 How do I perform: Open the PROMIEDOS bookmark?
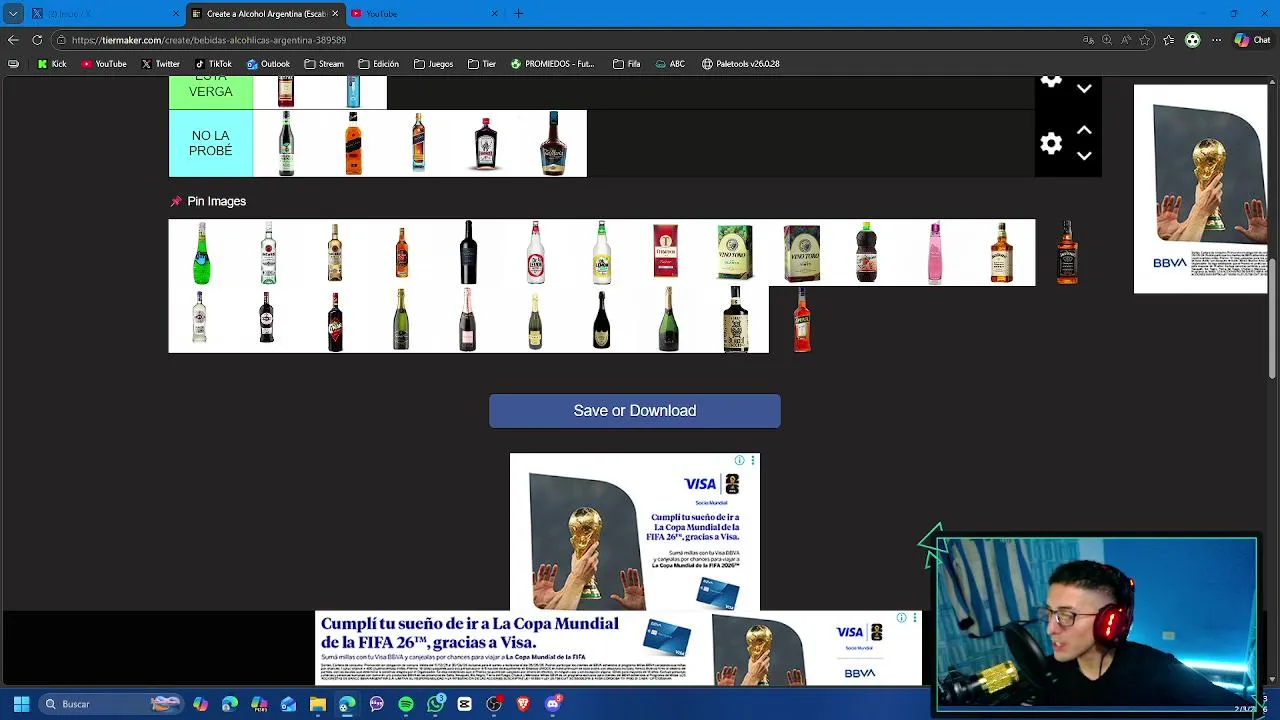point(552,64)
